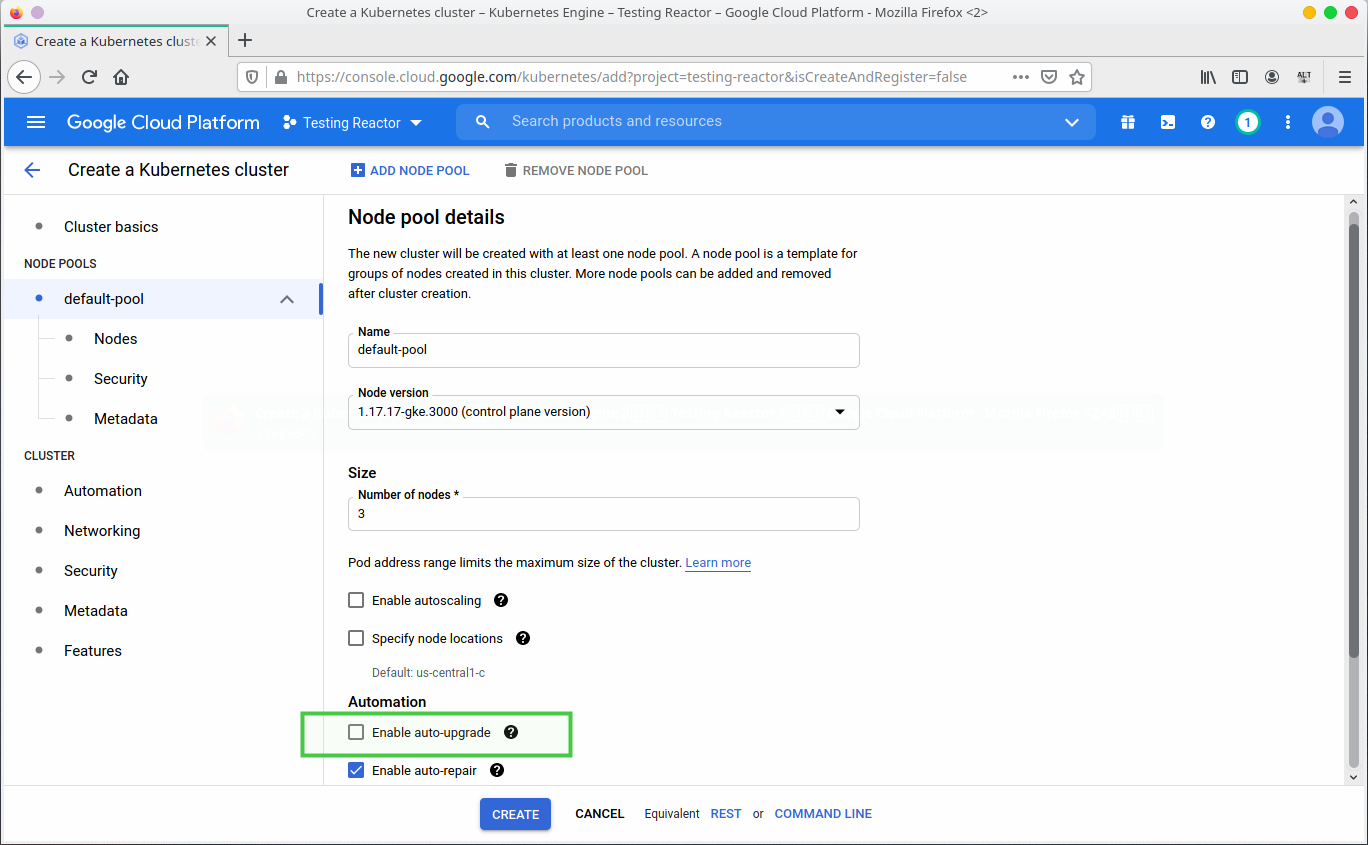Open Learn more about pod address range
This screenshot has width=1368, height=845.
click(718, 563)
